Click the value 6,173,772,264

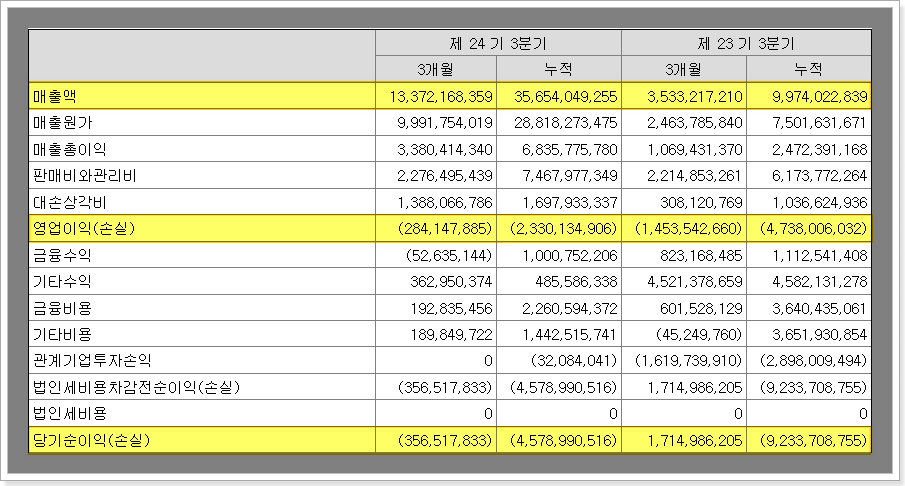pyautogui.click(x=820, y=175)
